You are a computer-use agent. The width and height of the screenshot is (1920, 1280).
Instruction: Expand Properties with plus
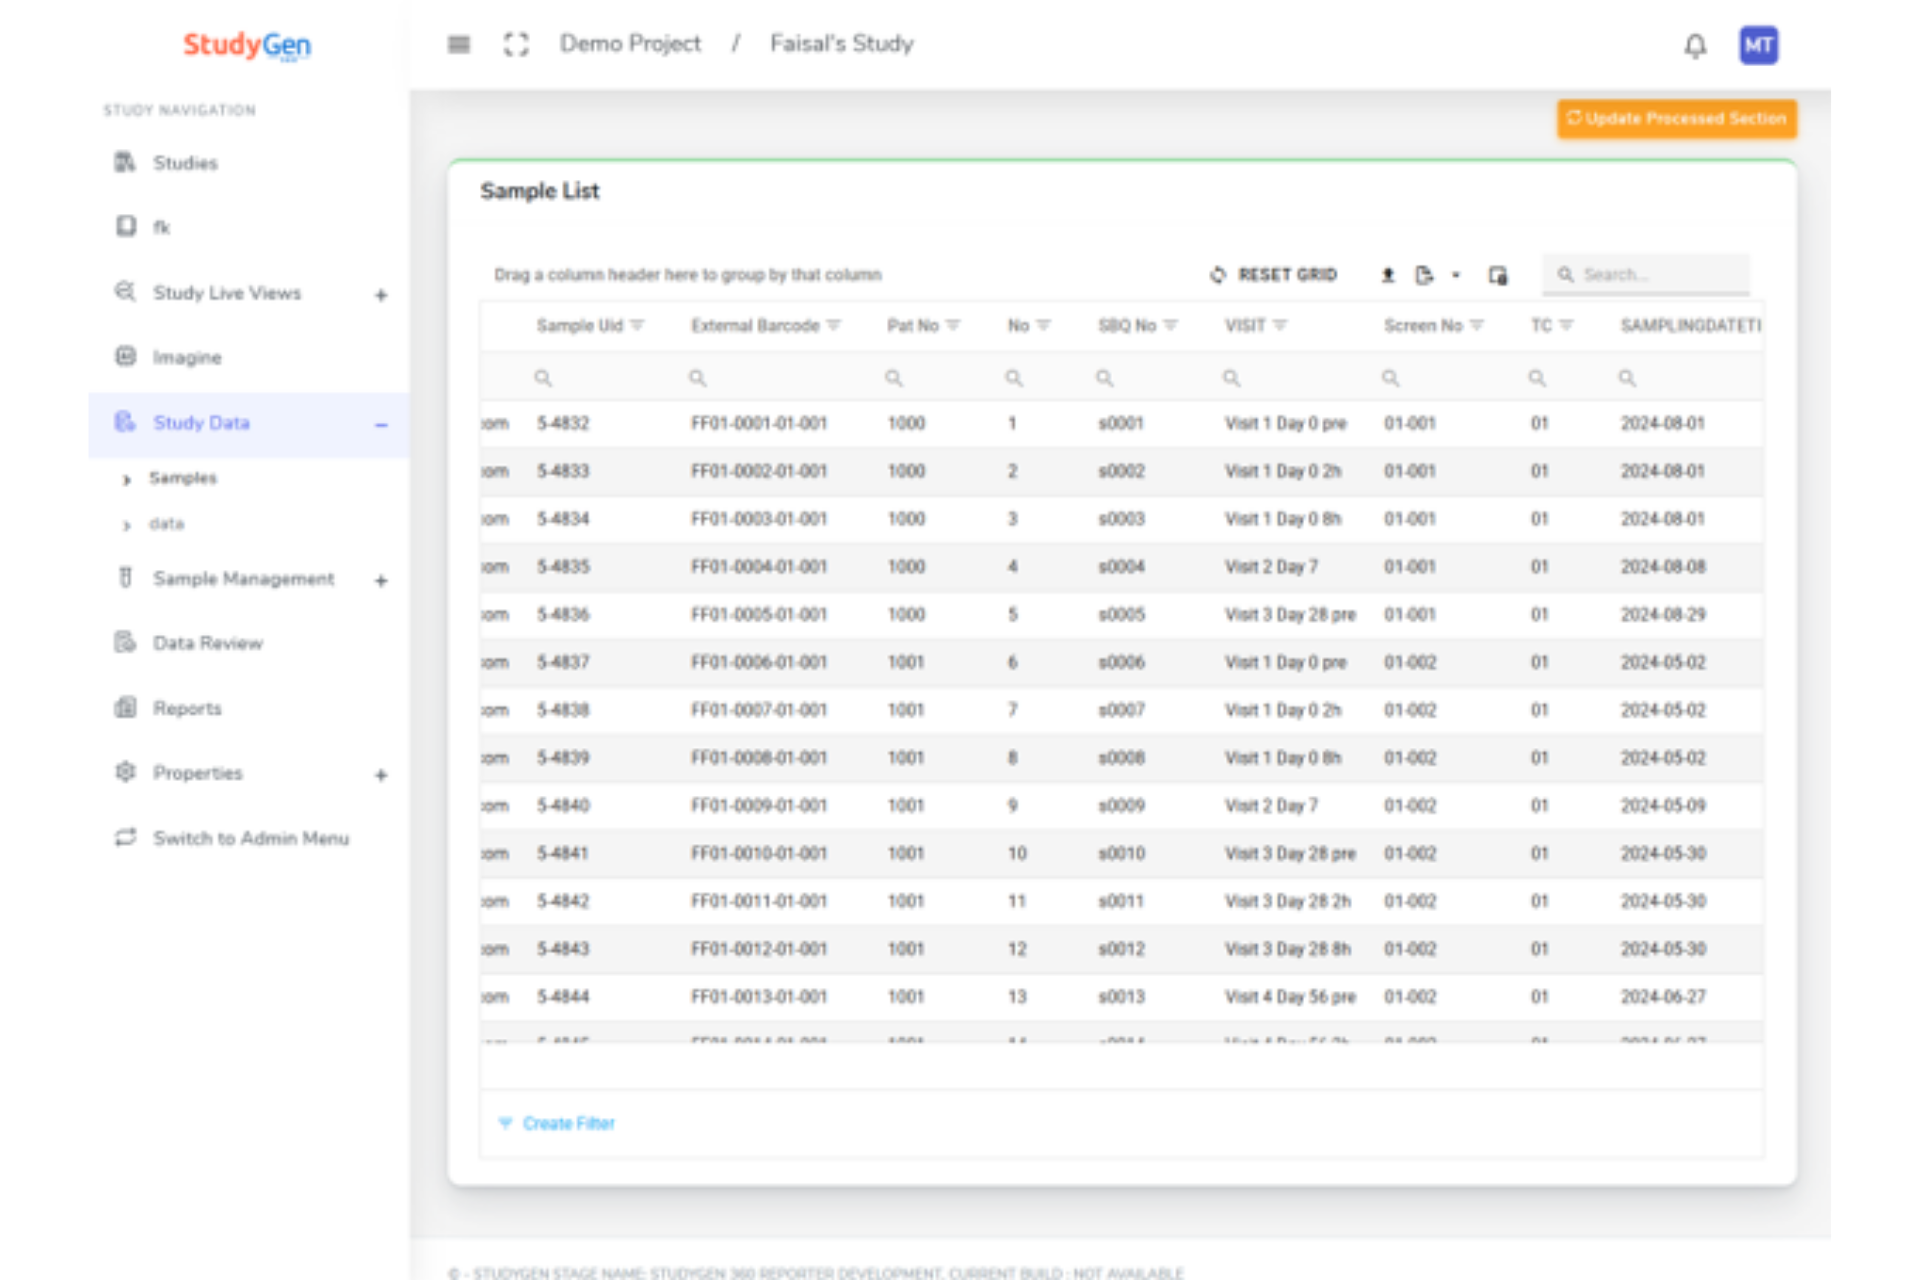(x=381, y=775)
